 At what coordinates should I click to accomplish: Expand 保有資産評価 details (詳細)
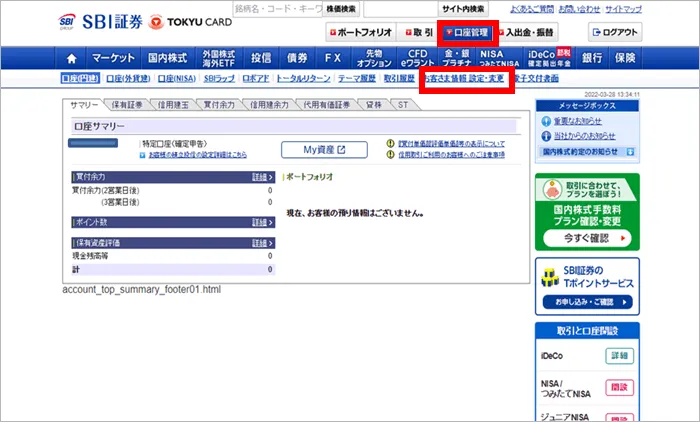pos(262,243)
